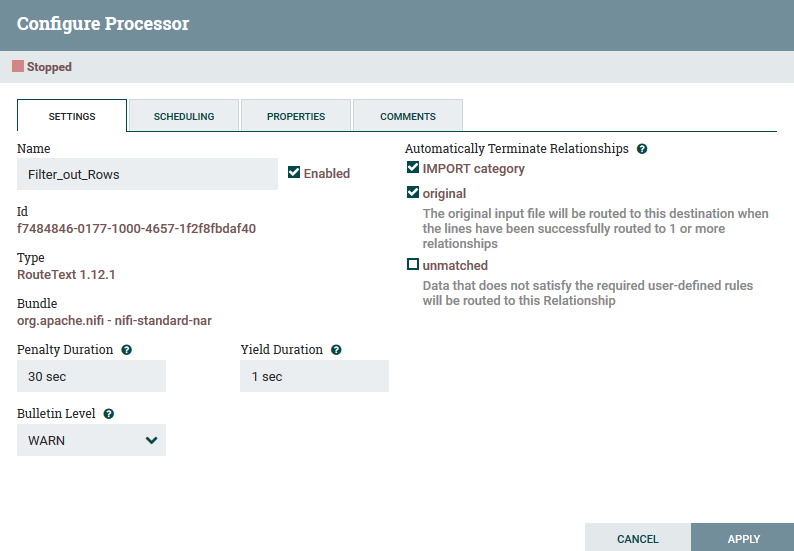The height and width of the screenshot is (551, 794).
Task: Uncheck the IMPORT category relationship
Action: coord(413,167)
